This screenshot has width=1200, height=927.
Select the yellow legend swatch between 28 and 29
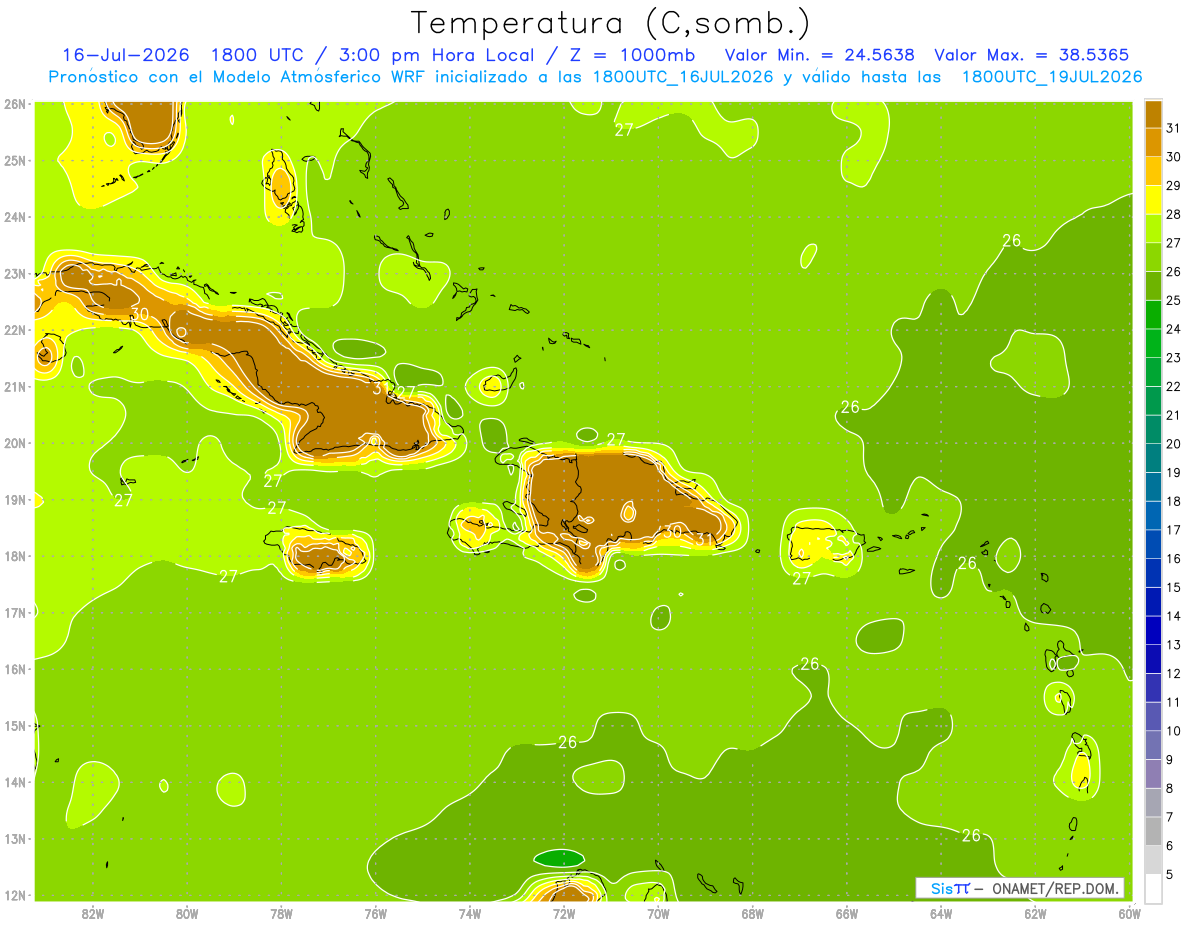click(x=1153, y=200)
